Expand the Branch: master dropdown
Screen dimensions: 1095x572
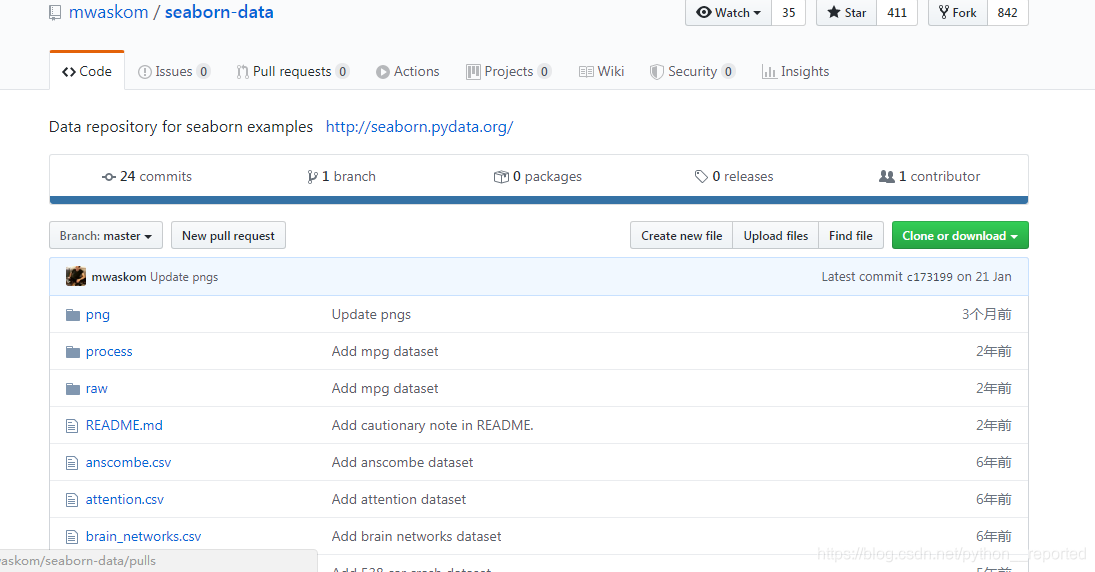[105, 235]
